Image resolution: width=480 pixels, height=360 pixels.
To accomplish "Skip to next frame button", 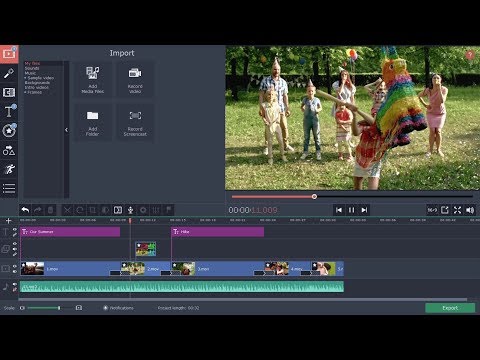I will (x=364, y=210).
